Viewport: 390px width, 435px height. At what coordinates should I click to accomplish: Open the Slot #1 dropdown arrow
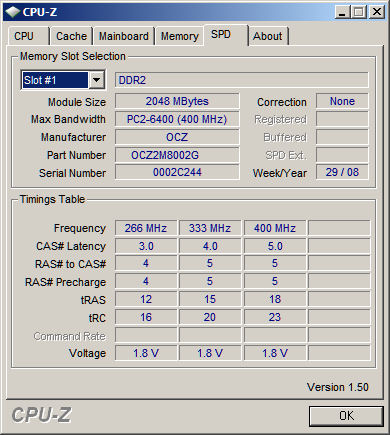[97, 80]
